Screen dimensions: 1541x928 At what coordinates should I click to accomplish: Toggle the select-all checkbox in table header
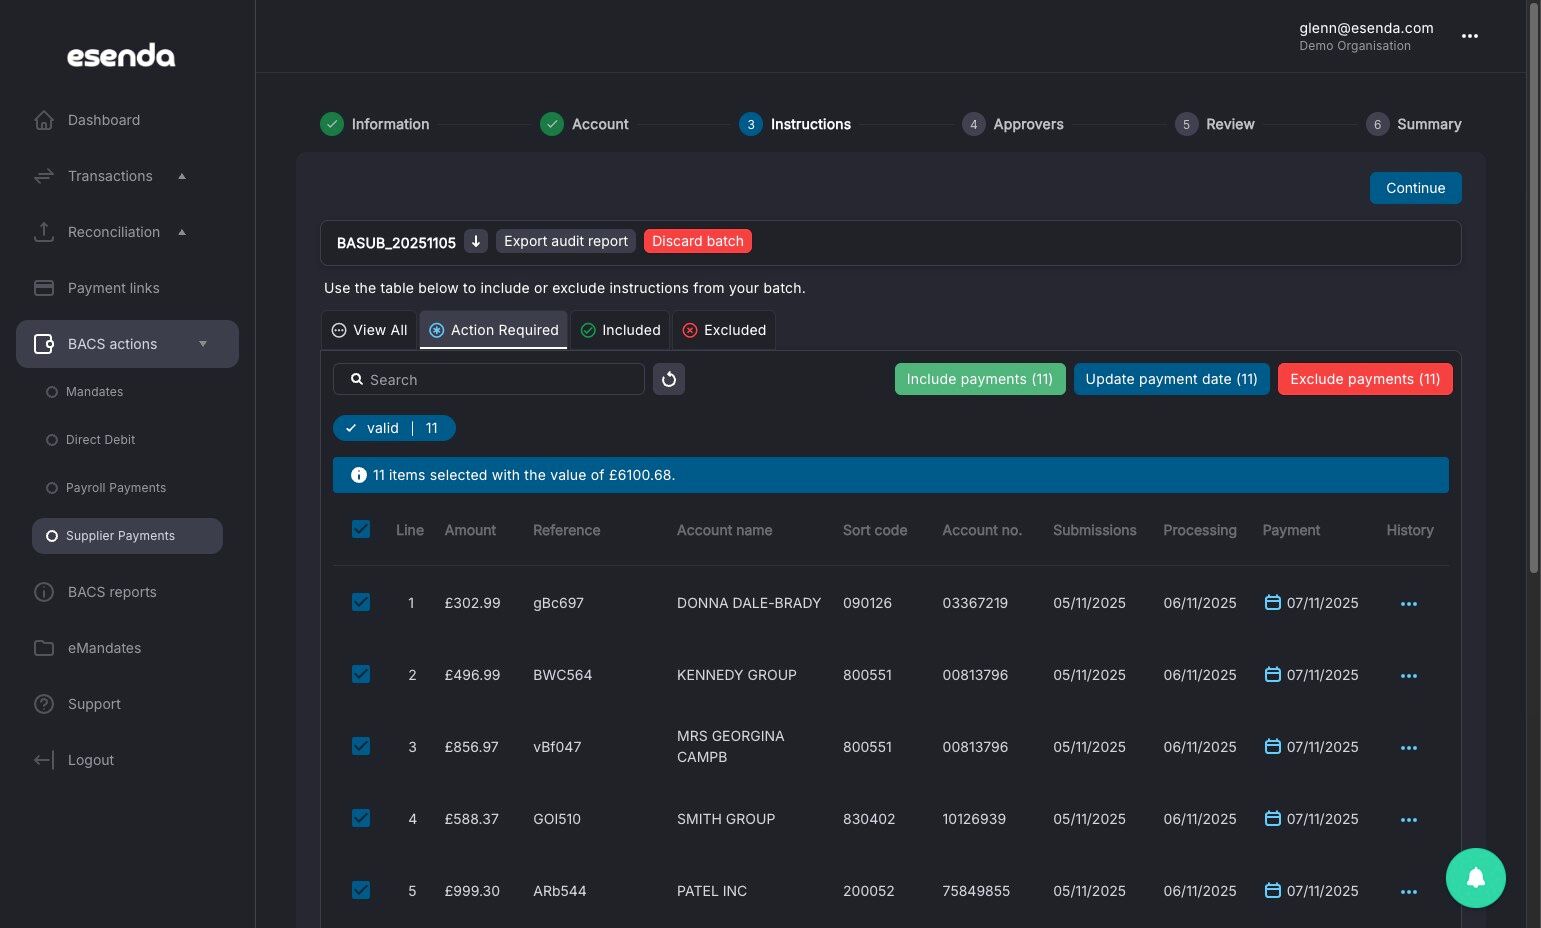pos(361,529)
